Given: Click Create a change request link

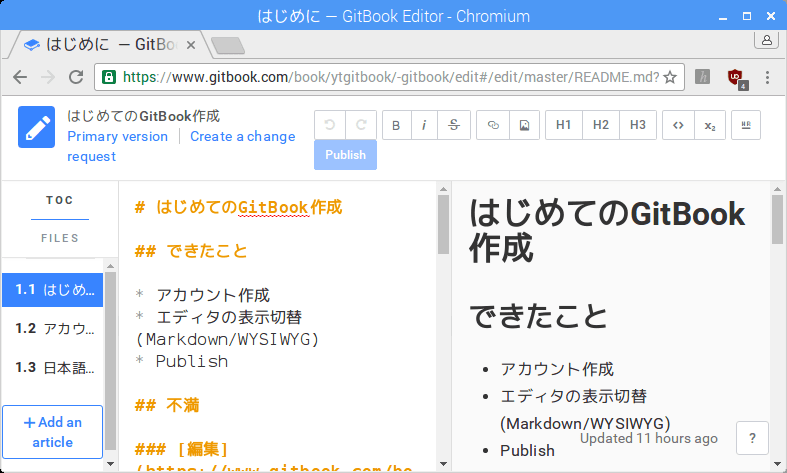Looking at the screenshot, I should coord(181,147).
